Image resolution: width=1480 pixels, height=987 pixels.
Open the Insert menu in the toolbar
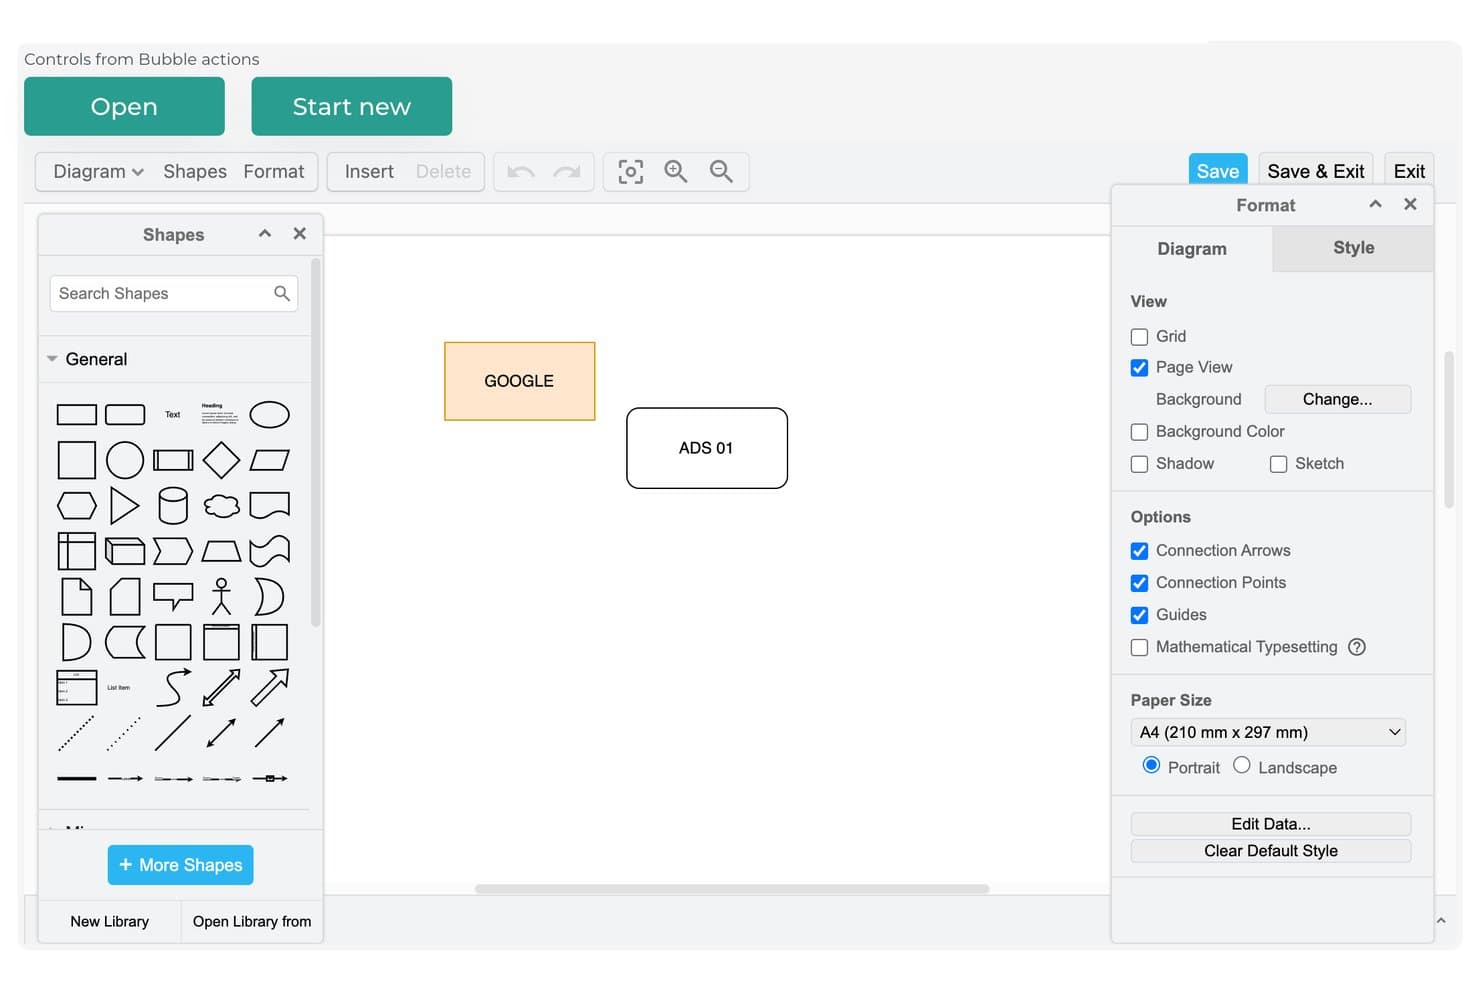click(369, 172)
